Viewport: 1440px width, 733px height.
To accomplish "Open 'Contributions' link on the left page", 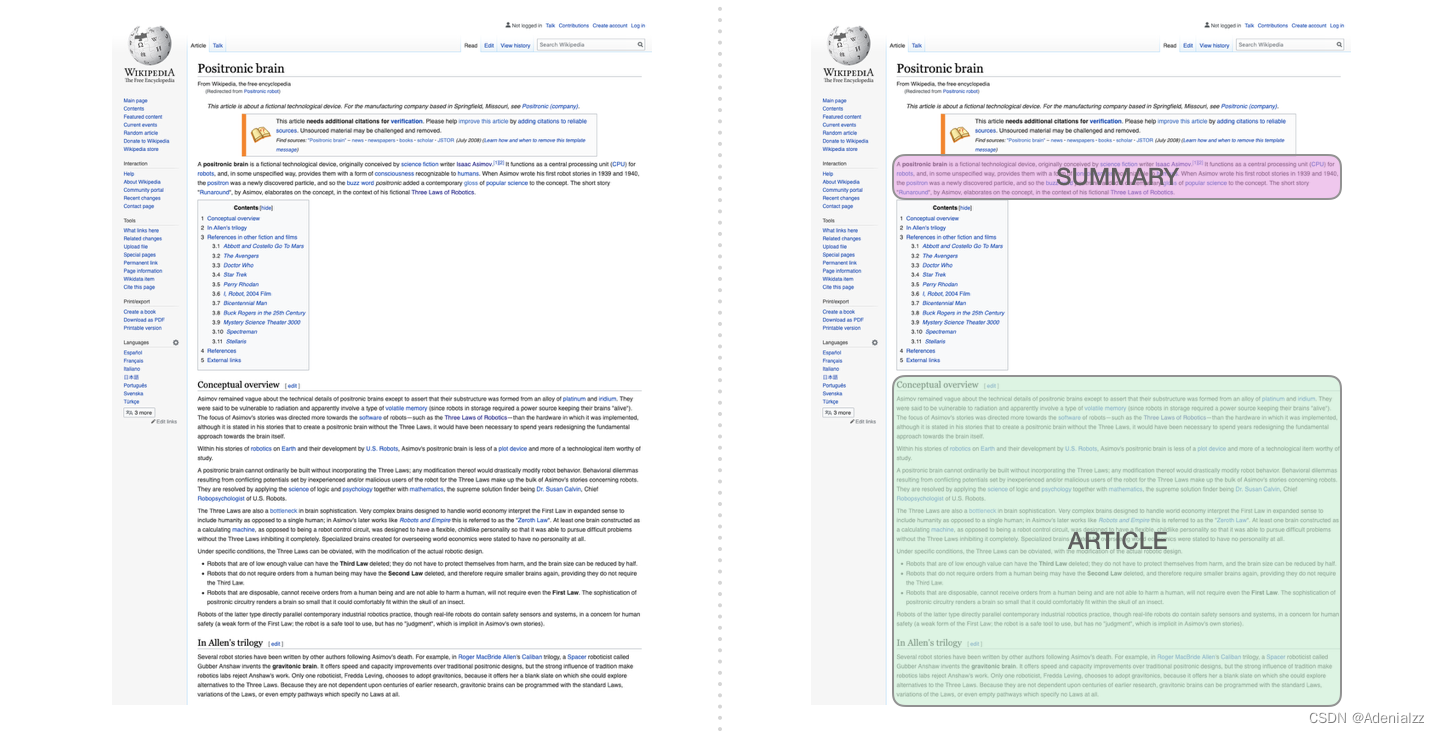I will (573, 25).
